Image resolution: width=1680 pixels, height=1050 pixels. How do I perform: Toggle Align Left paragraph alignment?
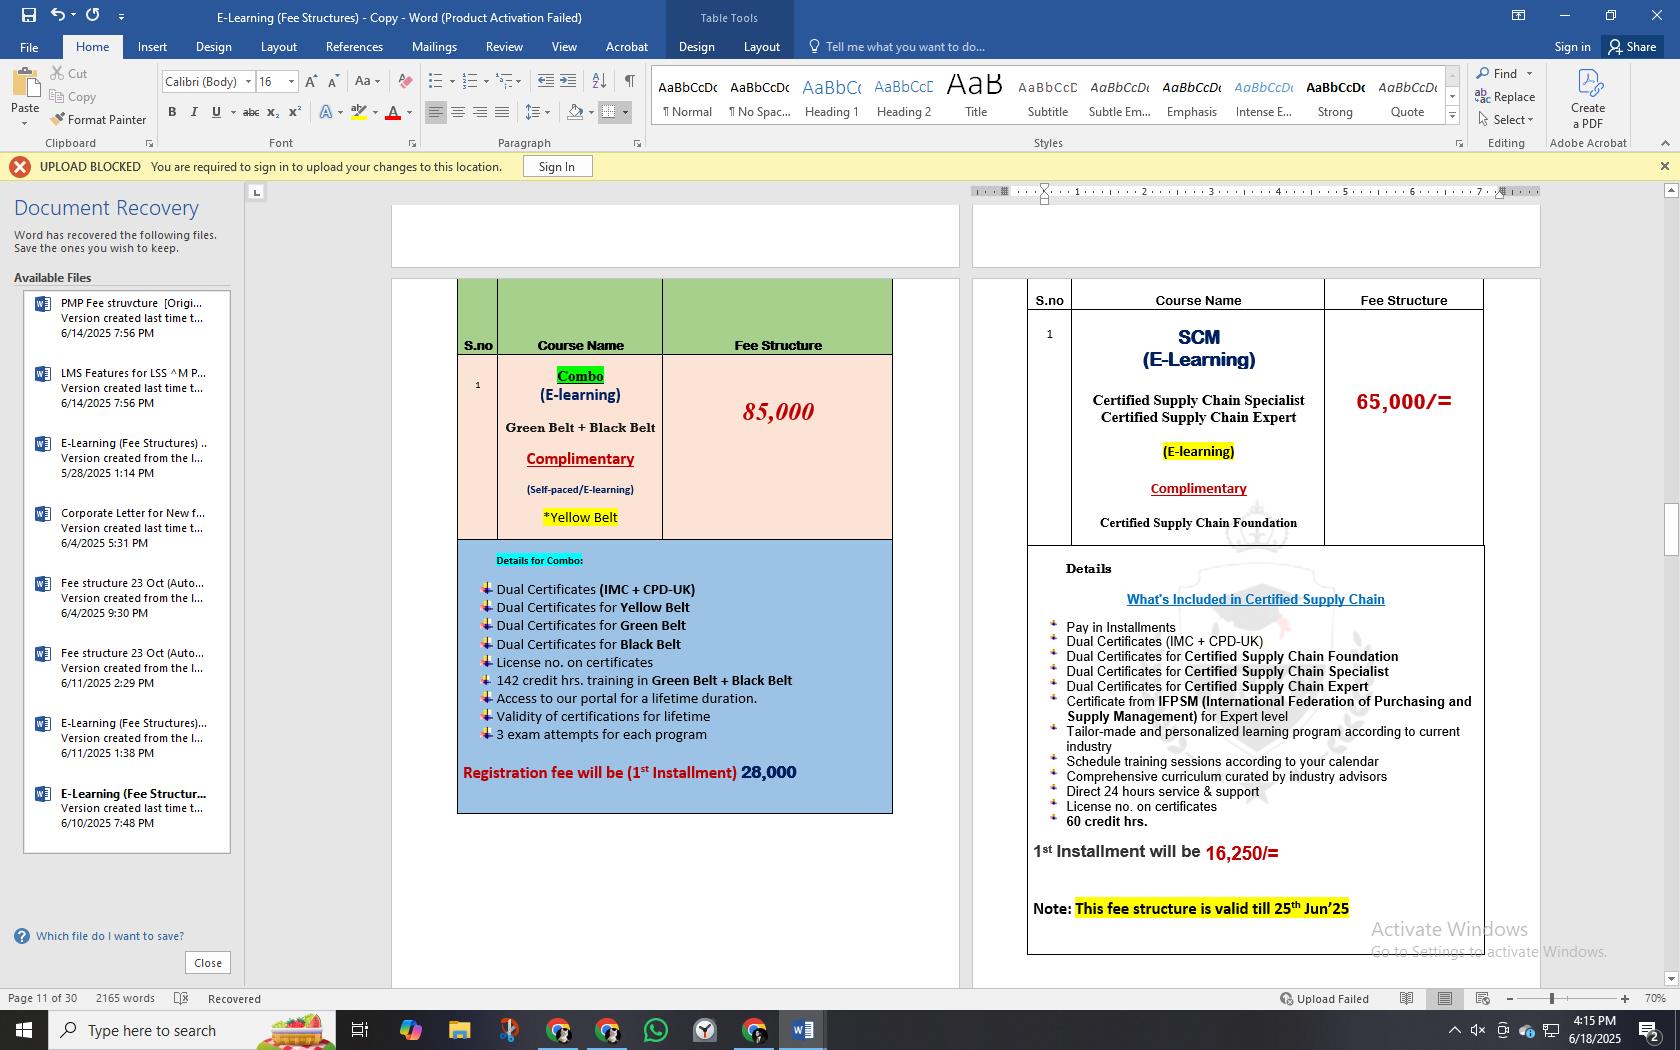pos(435,112)
